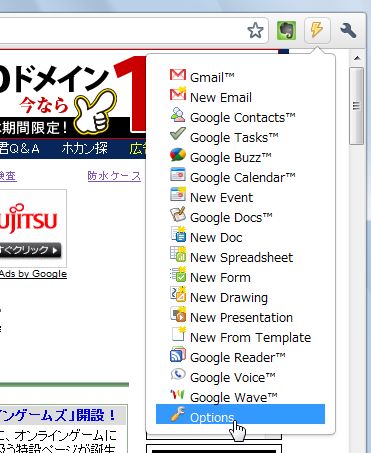Follow the 防水ケース link
Screen dimensions: 371x453
[114, 176]
